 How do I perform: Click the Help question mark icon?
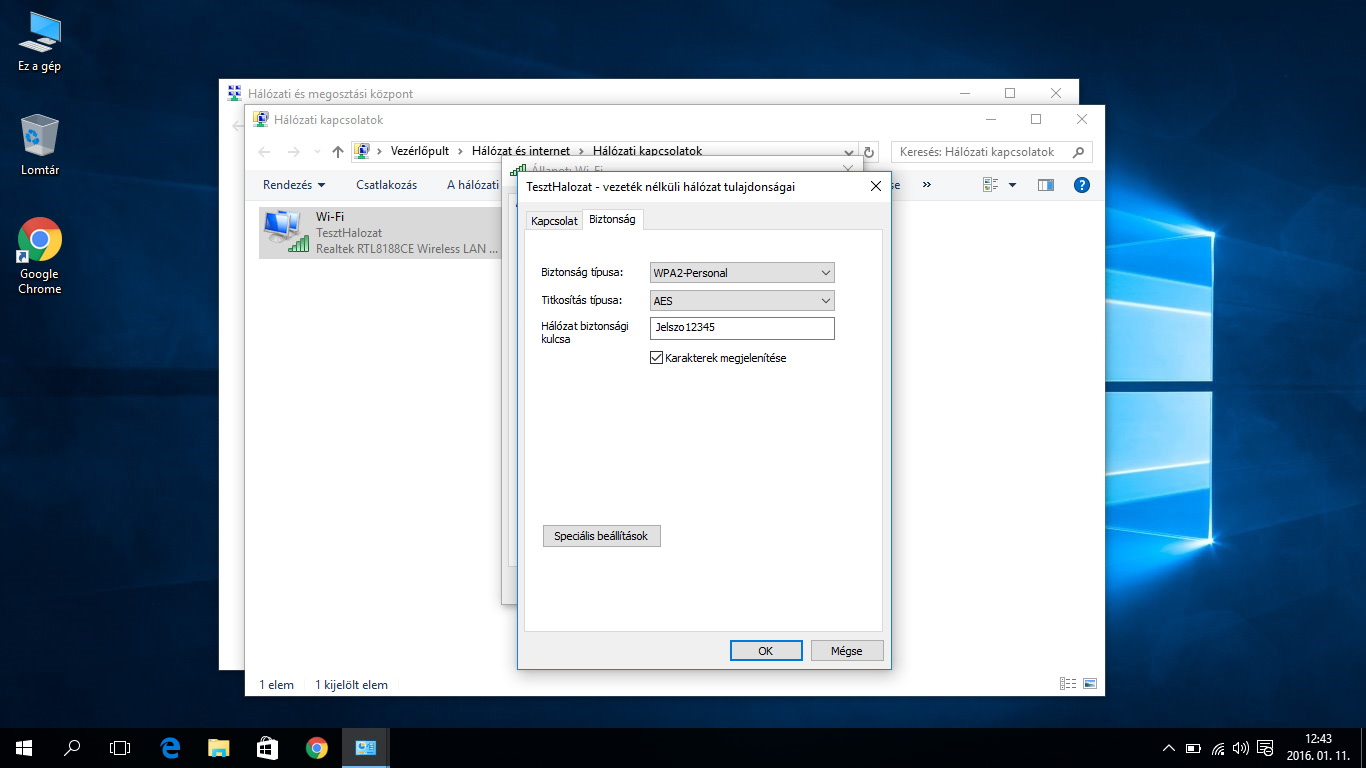[1081, 185]
